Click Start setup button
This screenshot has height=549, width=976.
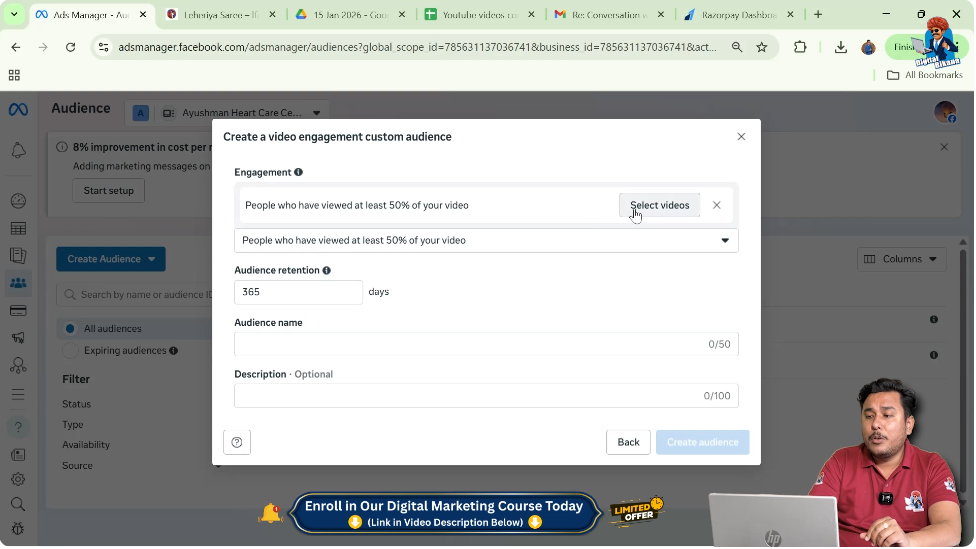coord(109,191)
